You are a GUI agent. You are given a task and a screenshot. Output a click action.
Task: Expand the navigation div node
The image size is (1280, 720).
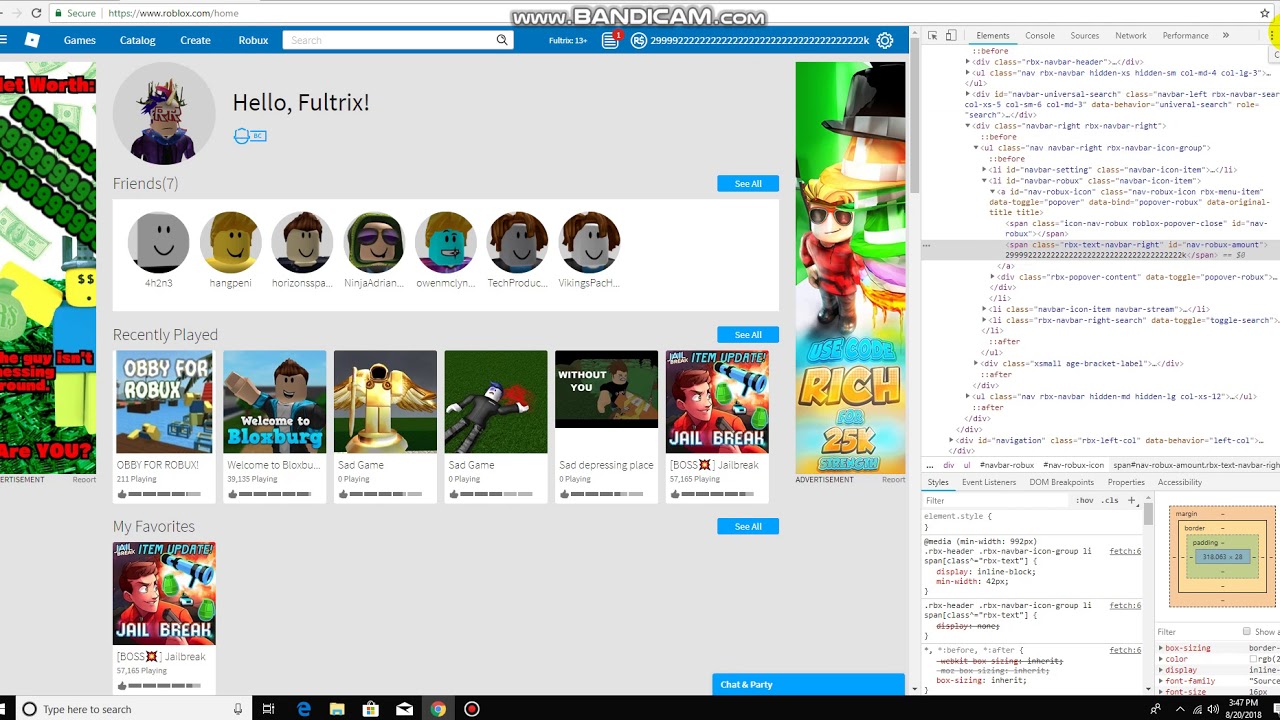pos(952,440)
